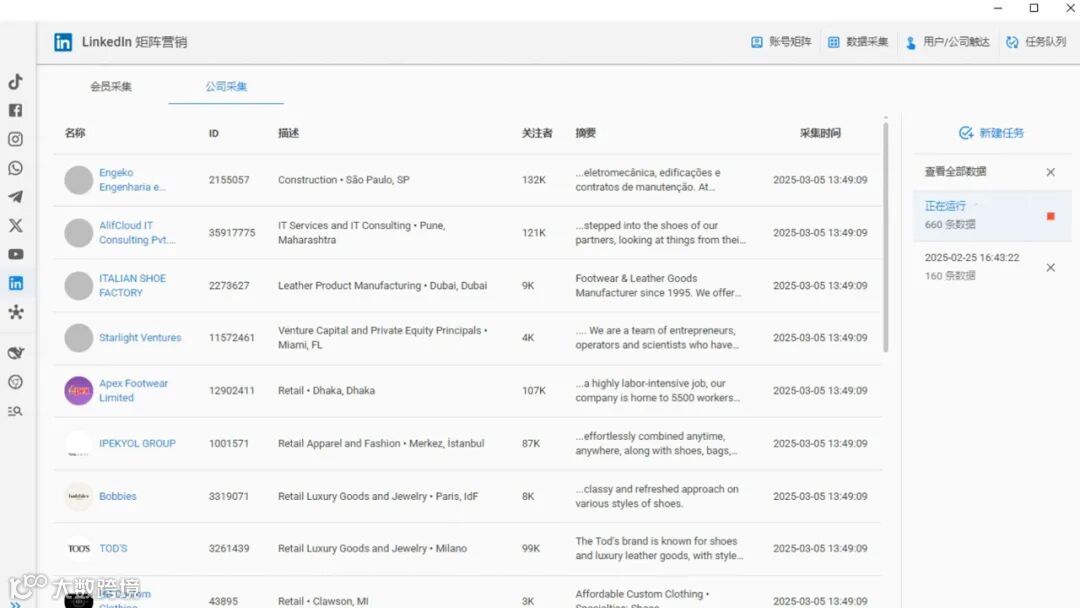The height and width of the screenshot is (608, 1080).
Task: Click the ID column header
Action: coord(214,133)
